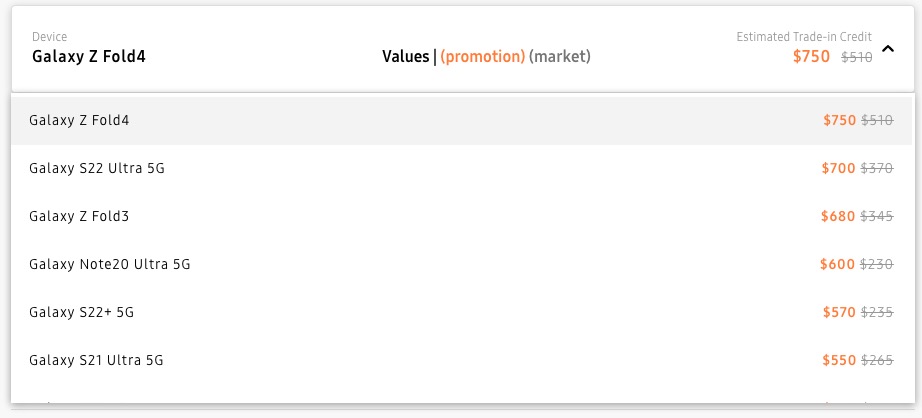Select Galaxy S21 Ultra 5G option
This screenshot has width=922, height=418.
point(96,361)
